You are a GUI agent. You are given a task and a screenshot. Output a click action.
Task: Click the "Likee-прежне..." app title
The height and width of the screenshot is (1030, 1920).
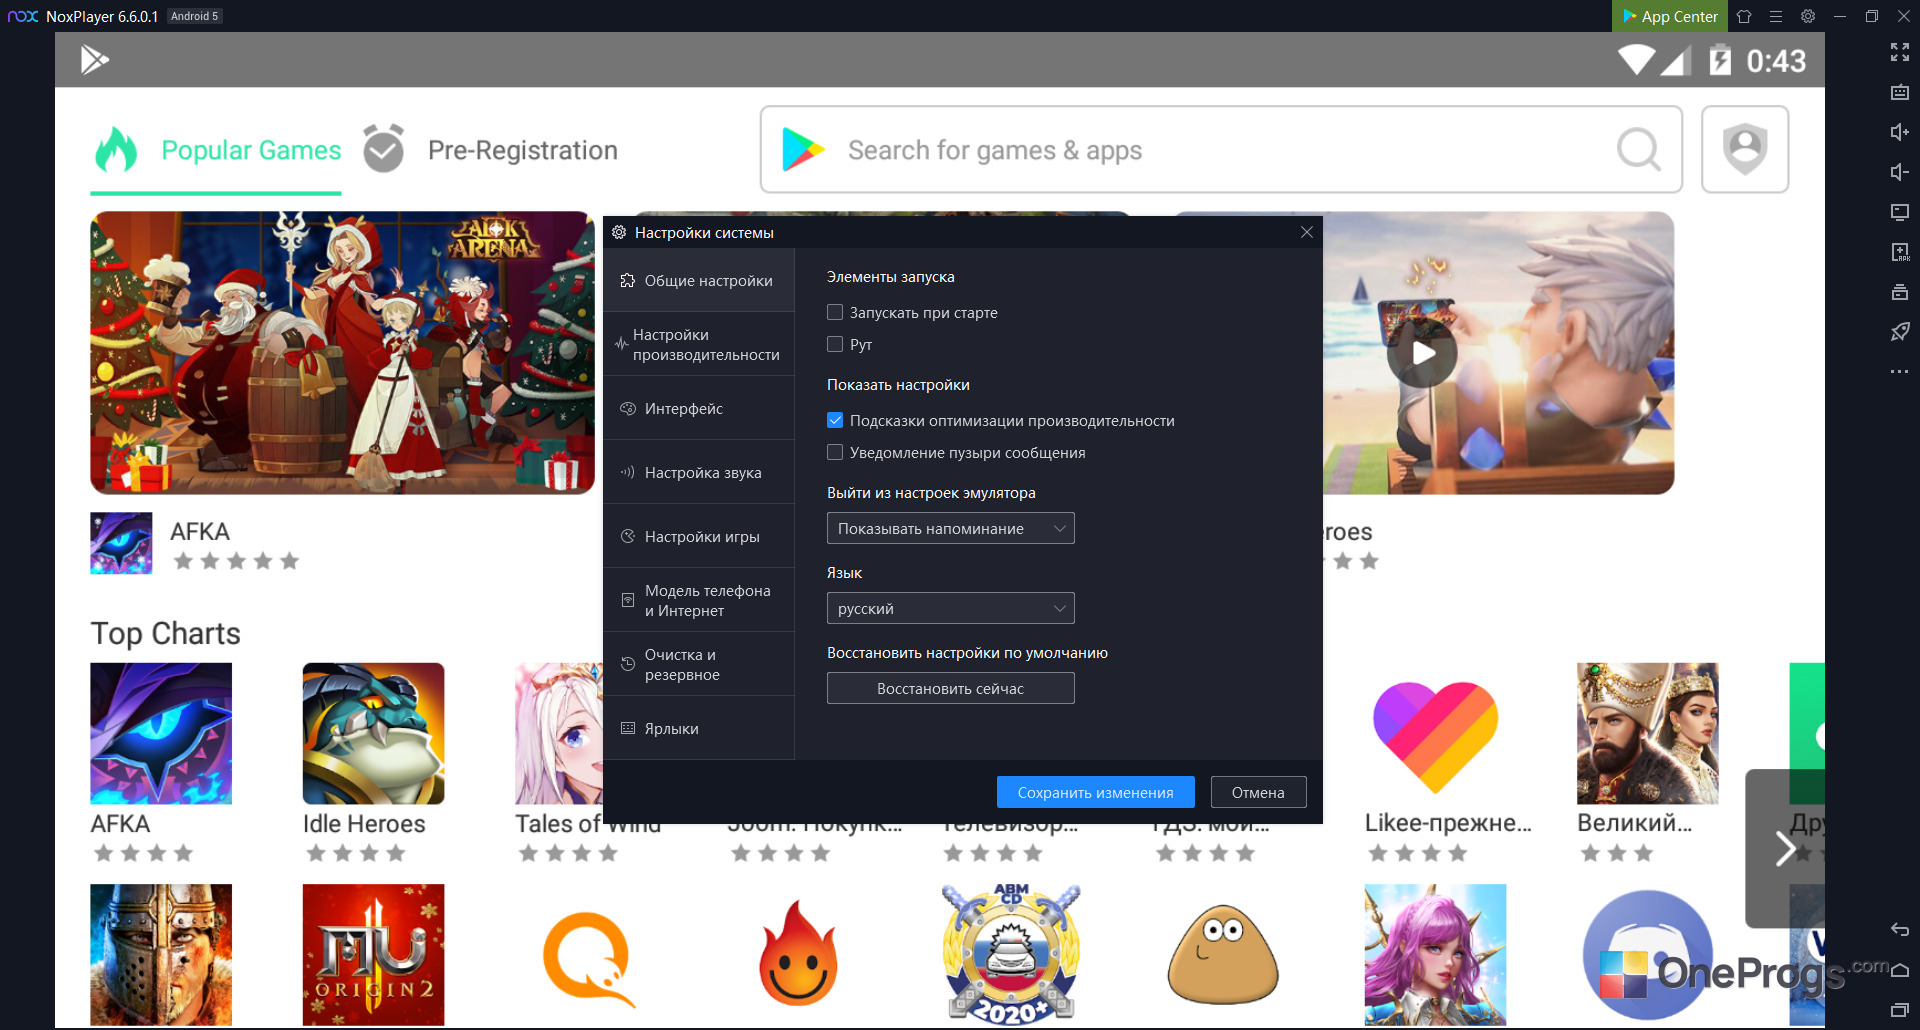point(1448,823)
